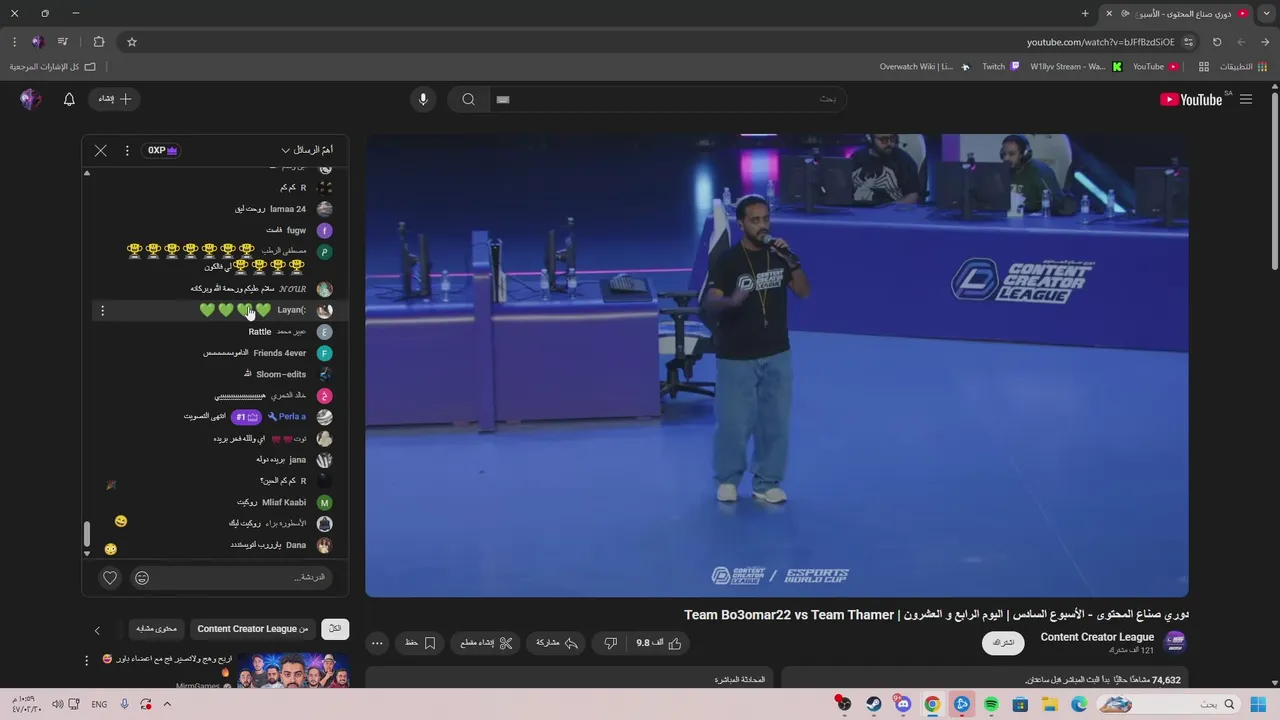This screenshot has width=1280, height=720.
Task: Expand the top messages chat mode dropdown
Action: pyautogui.click(x=306, y=150)
